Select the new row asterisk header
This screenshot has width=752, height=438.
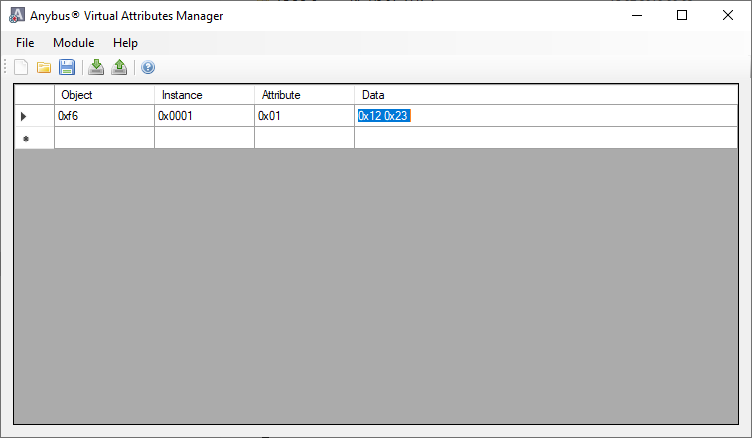35,138
